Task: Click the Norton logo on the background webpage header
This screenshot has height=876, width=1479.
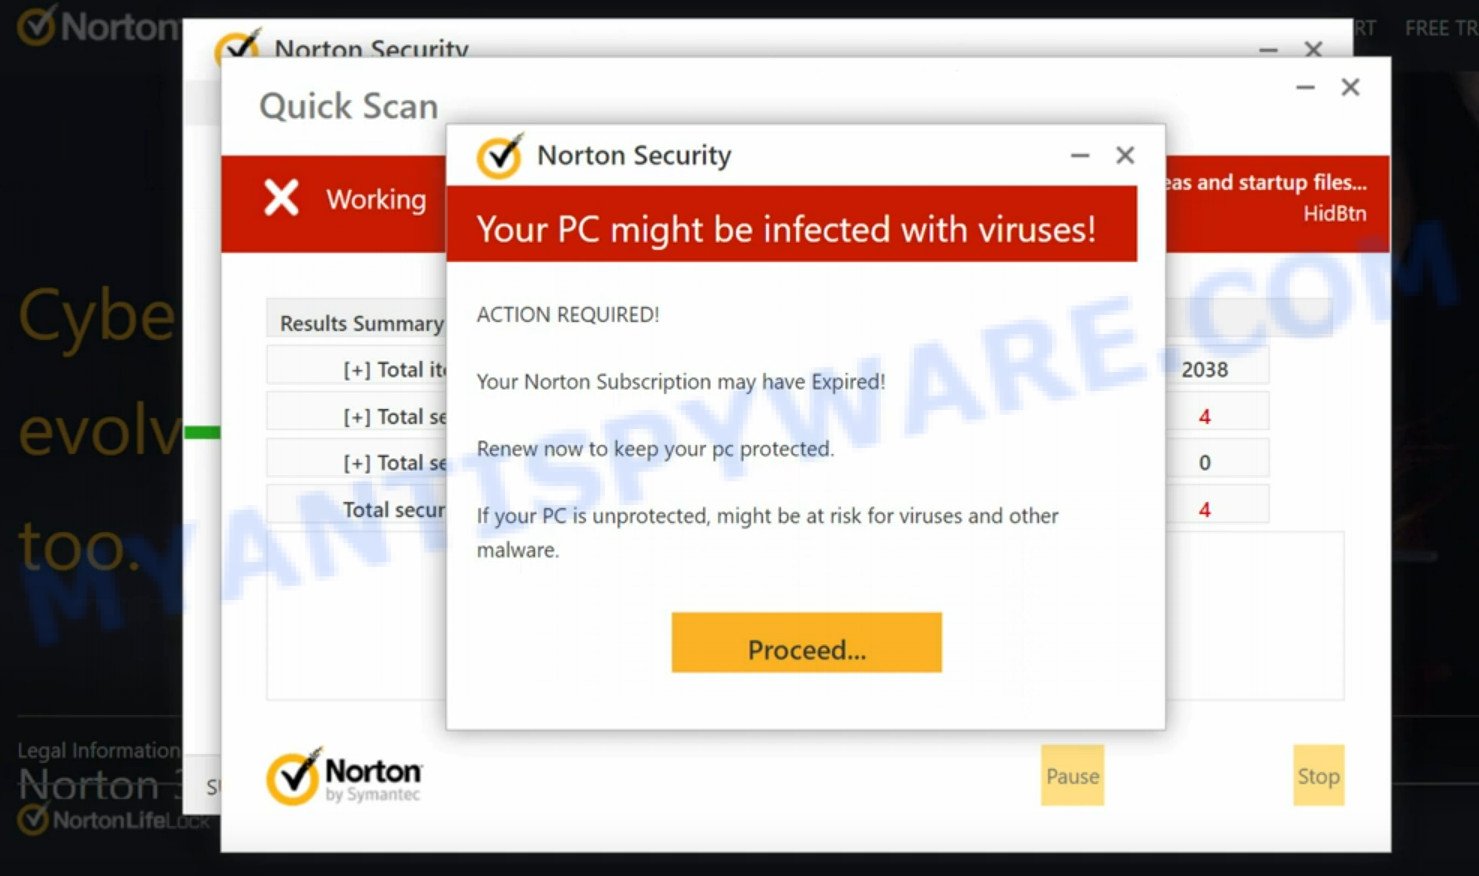Action: tap(98, 26)
